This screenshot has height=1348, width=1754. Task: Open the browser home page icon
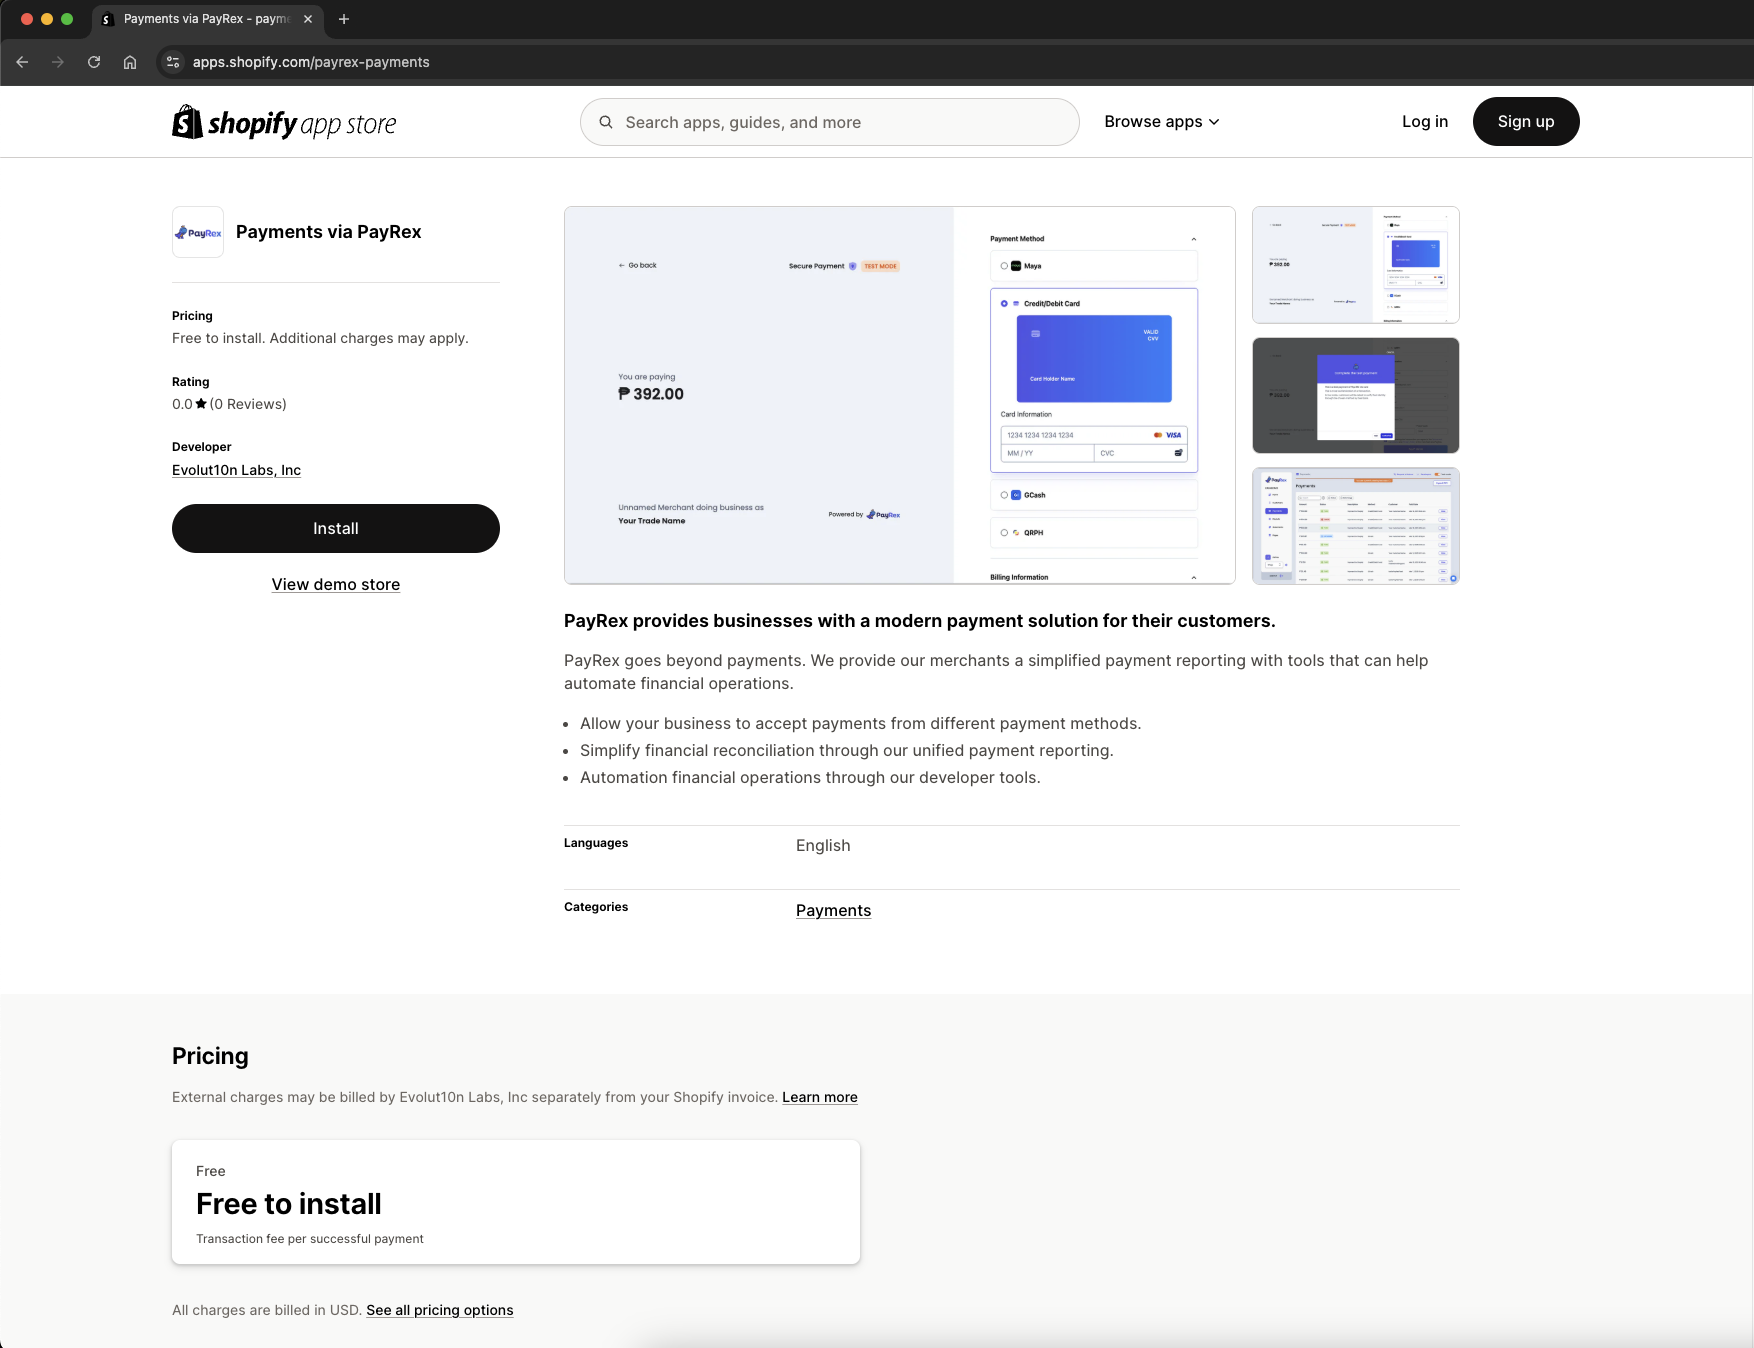click(x=129, y=62)
